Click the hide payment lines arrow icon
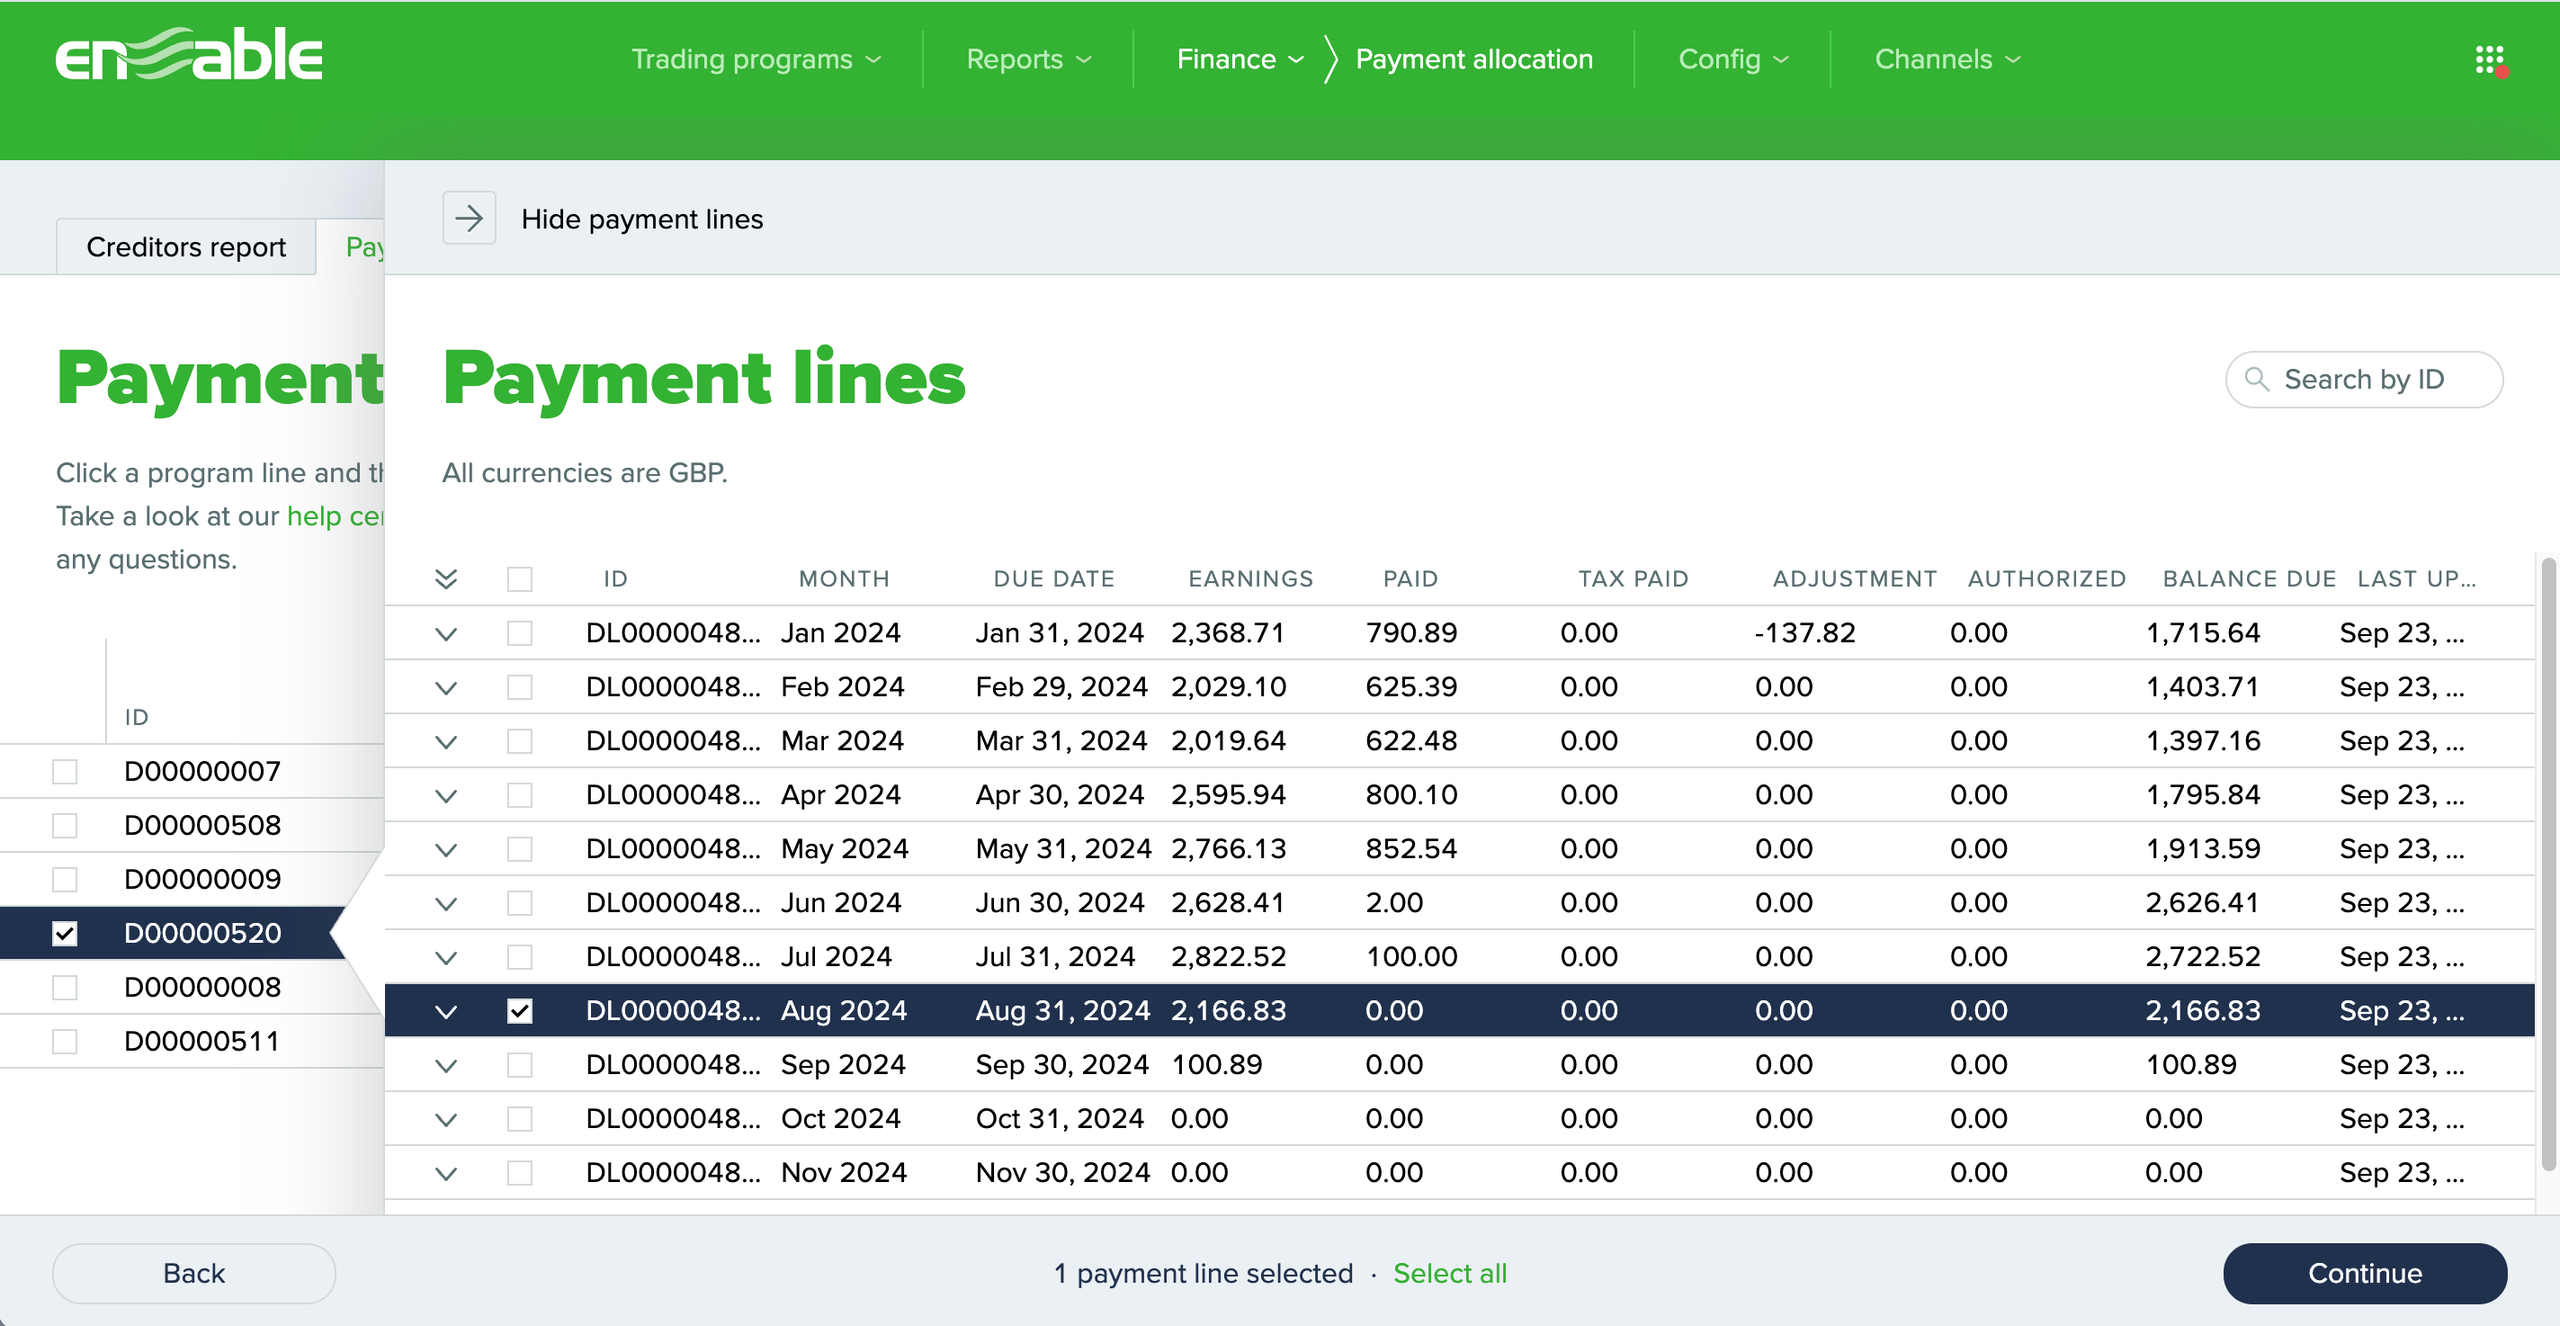2560x1326 pixels. (469, 219)
